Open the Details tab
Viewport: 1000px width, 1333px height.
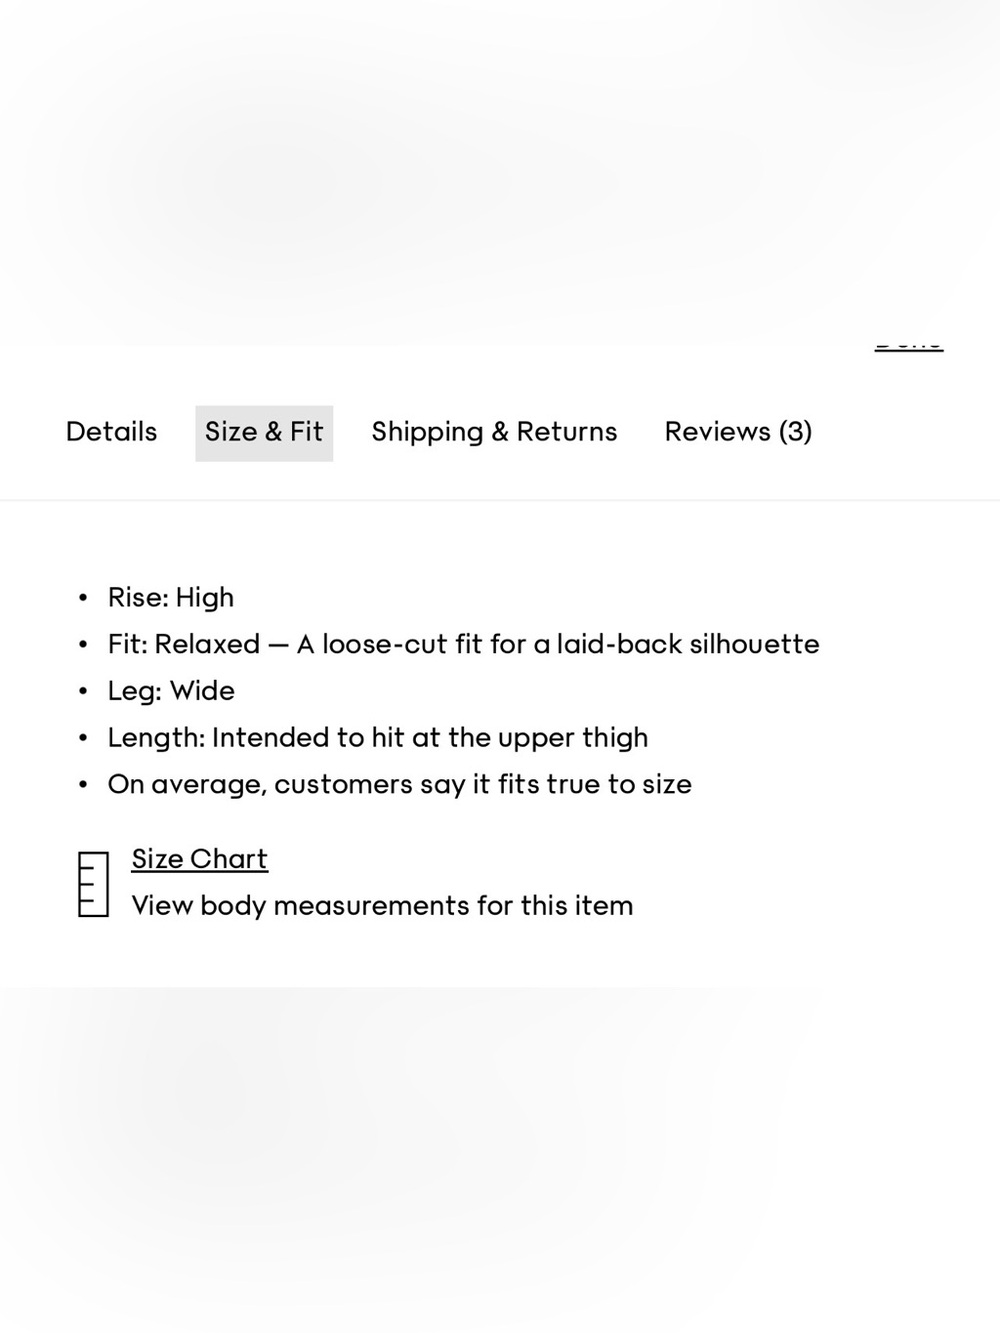click(x=111, y=432)
